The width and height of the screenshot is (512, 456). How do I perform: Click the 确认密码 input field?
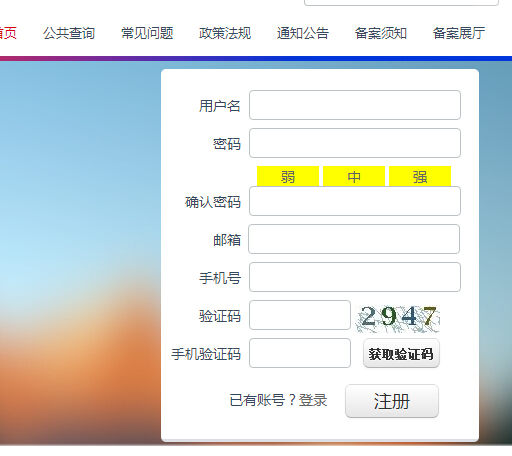click(355, 201)
